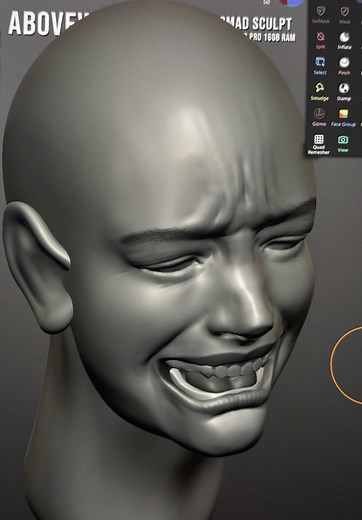
Task: Select the Smudge tool
Action: point(320,91)
